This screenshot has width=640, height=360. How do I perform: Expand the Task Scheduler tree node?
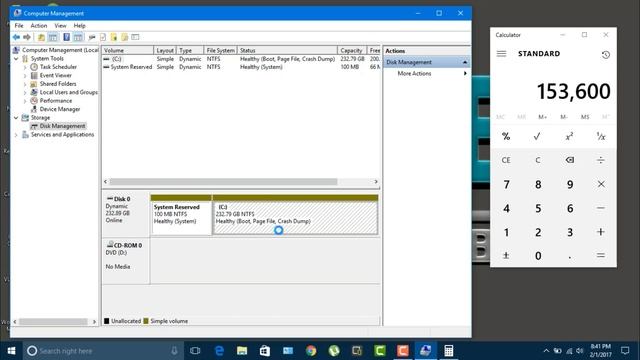25,67
